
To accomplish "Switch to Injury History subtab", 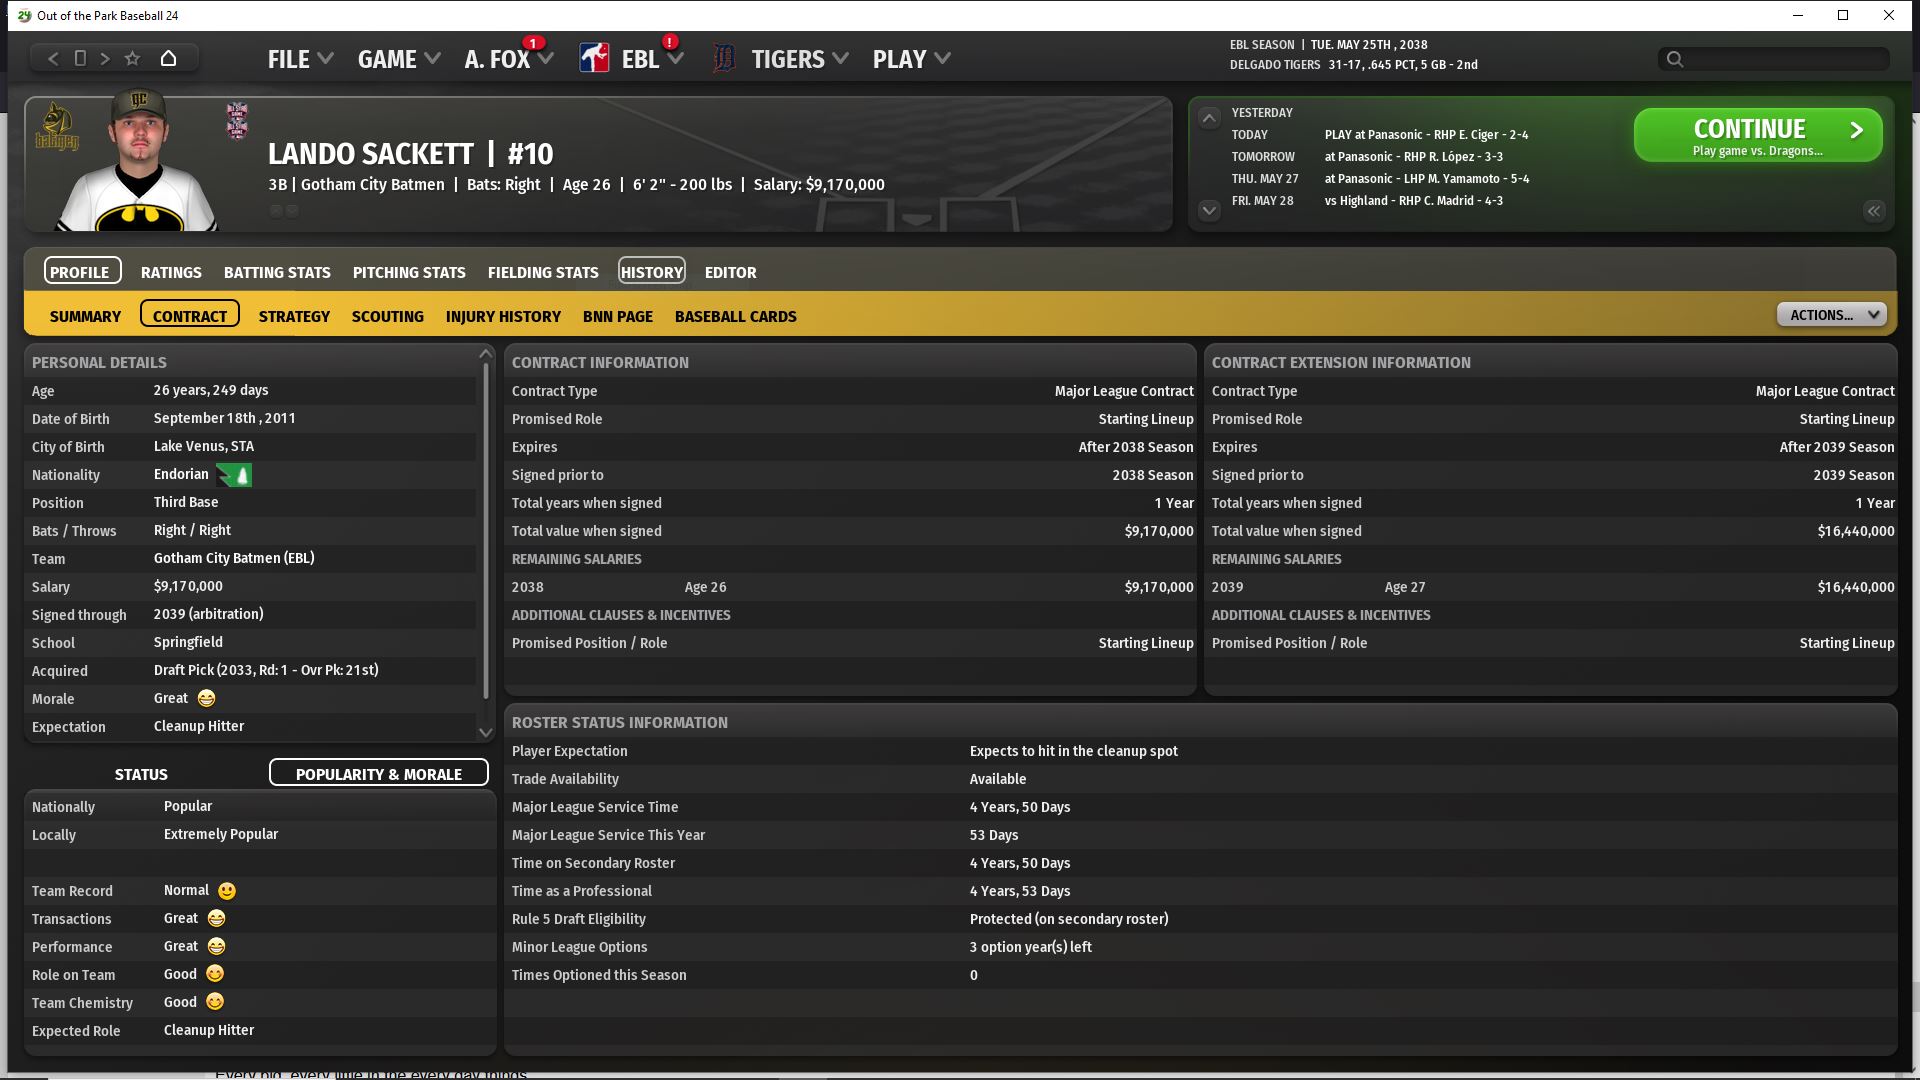I will (x=503, y=316).
